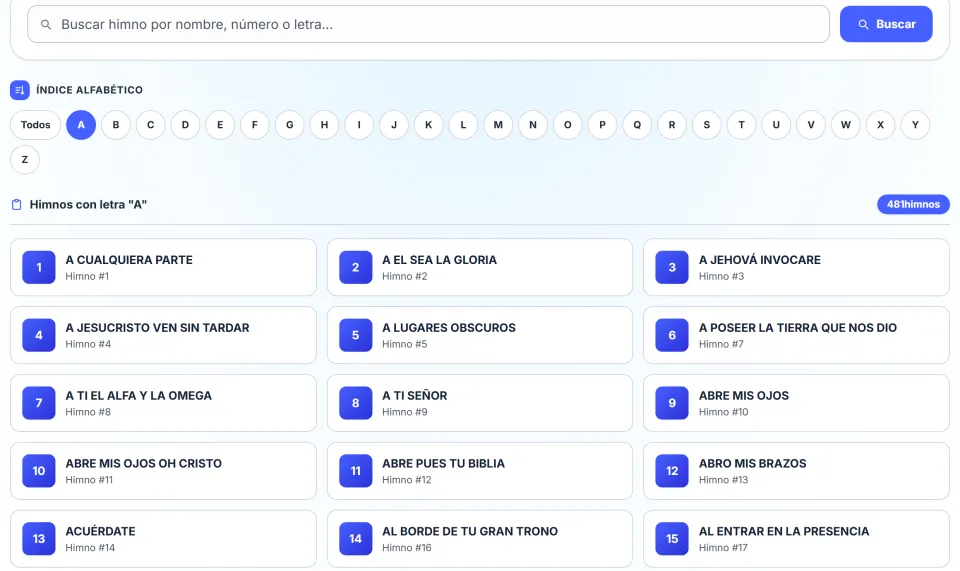This screenshot has width=960, height=571.
Task: Filter hymns by letter V
Action: pos(811,125)
